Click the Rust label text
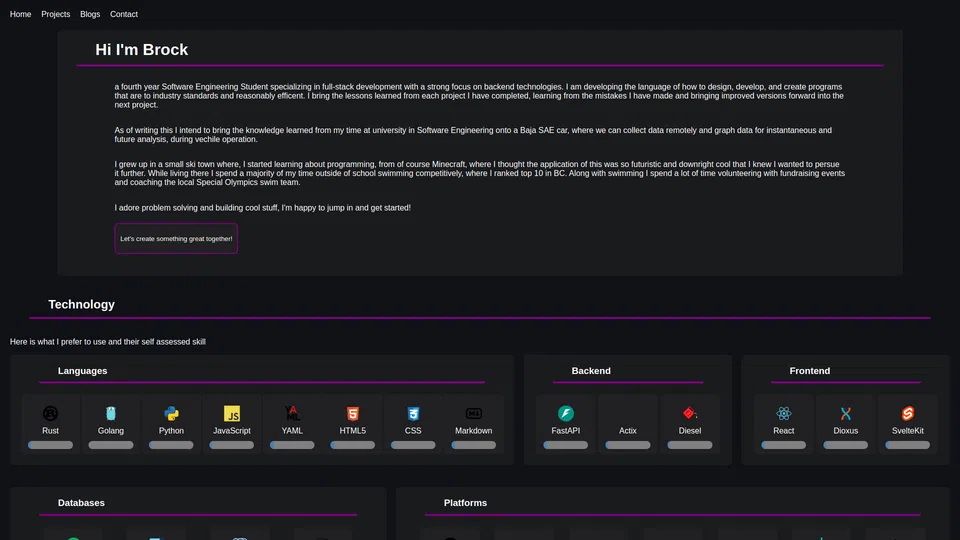The image size is (960, 540). coord(50,430)
